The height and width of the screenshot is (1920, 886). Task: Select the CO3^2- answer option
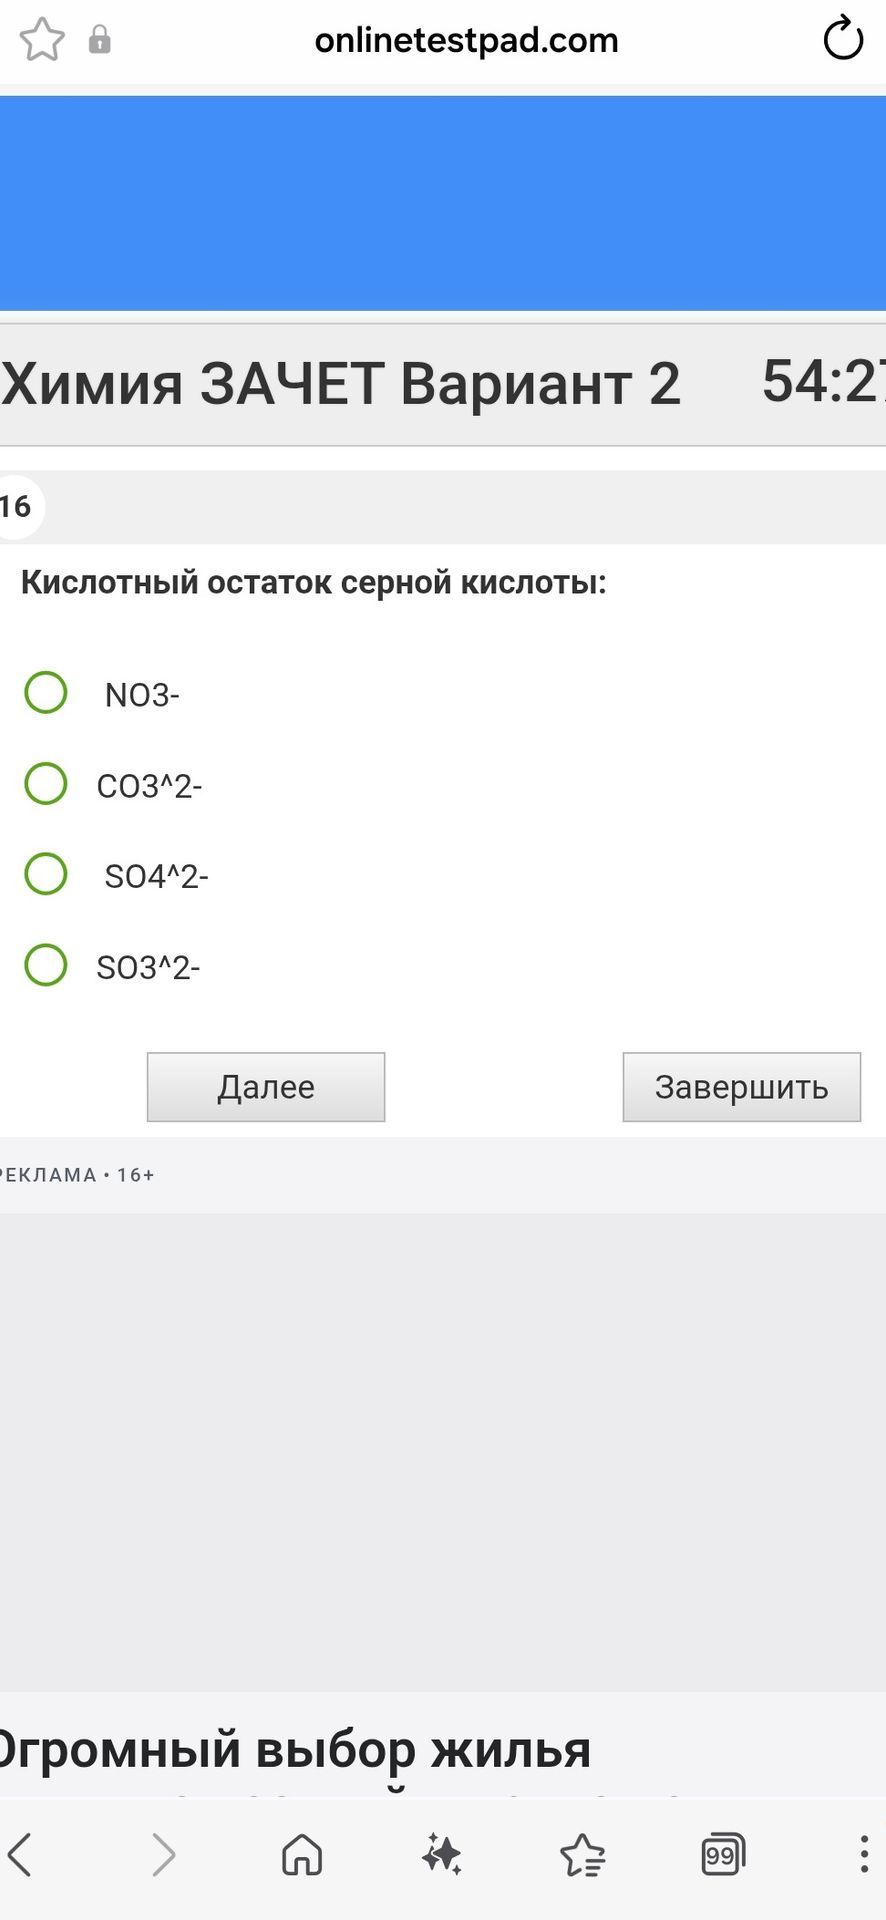pyautogui.click(x=46, y=783)
